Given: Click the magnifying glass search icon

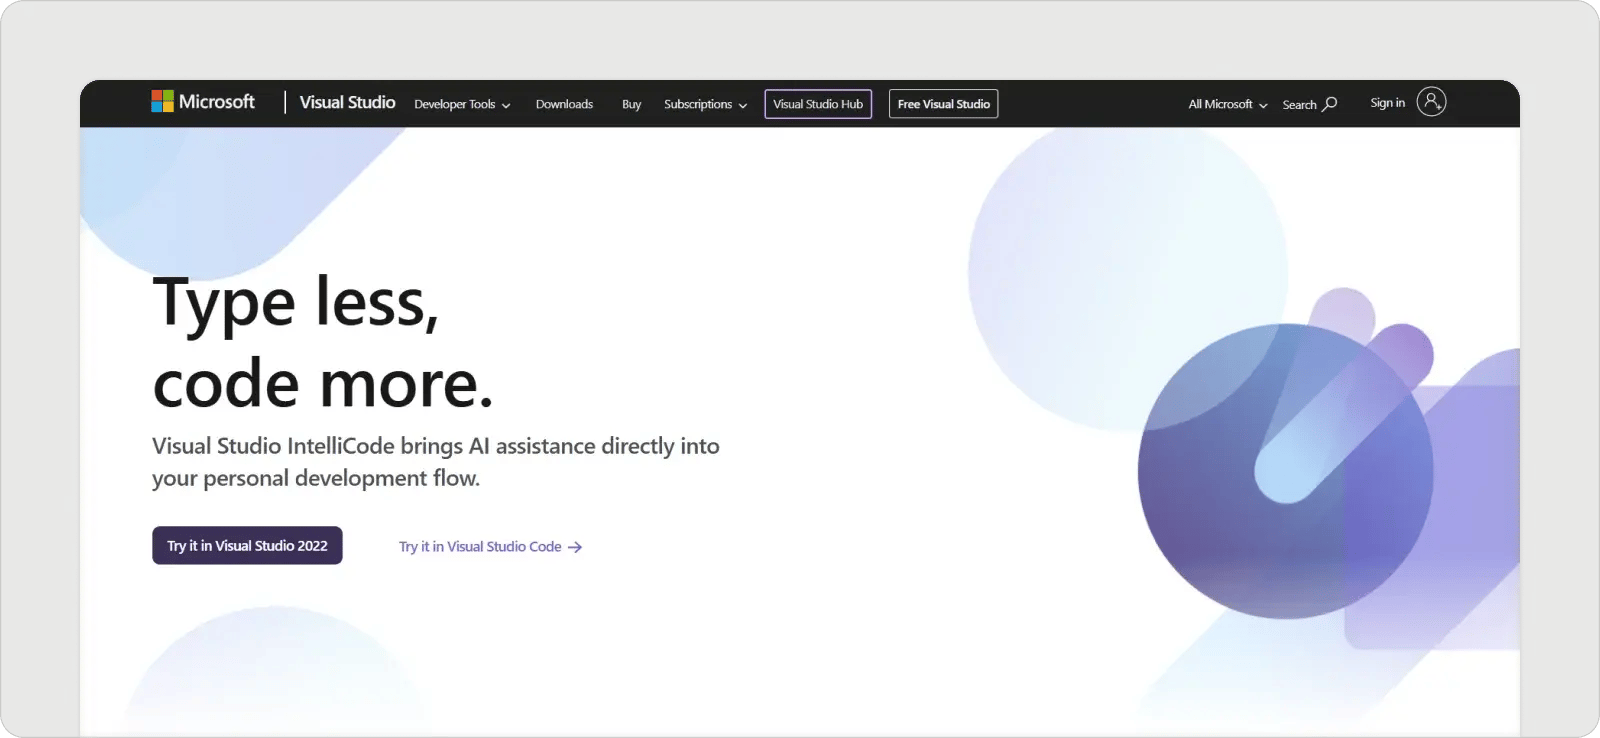Looking at the screenshot, I should pos(1330,104).
